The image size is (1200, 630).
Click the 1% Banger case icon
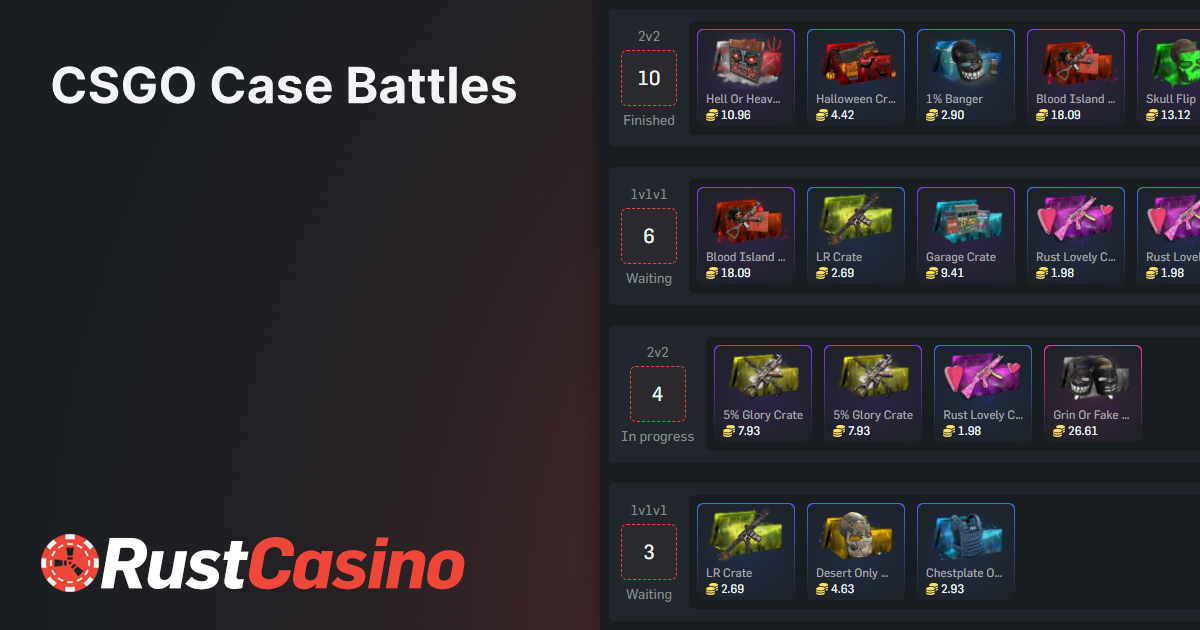(966, 62)
